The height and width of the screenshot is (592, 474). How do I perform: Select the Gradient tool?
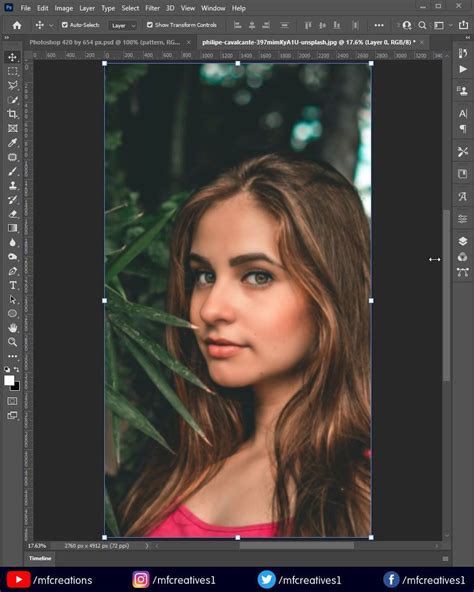click(x=12, y=228)
